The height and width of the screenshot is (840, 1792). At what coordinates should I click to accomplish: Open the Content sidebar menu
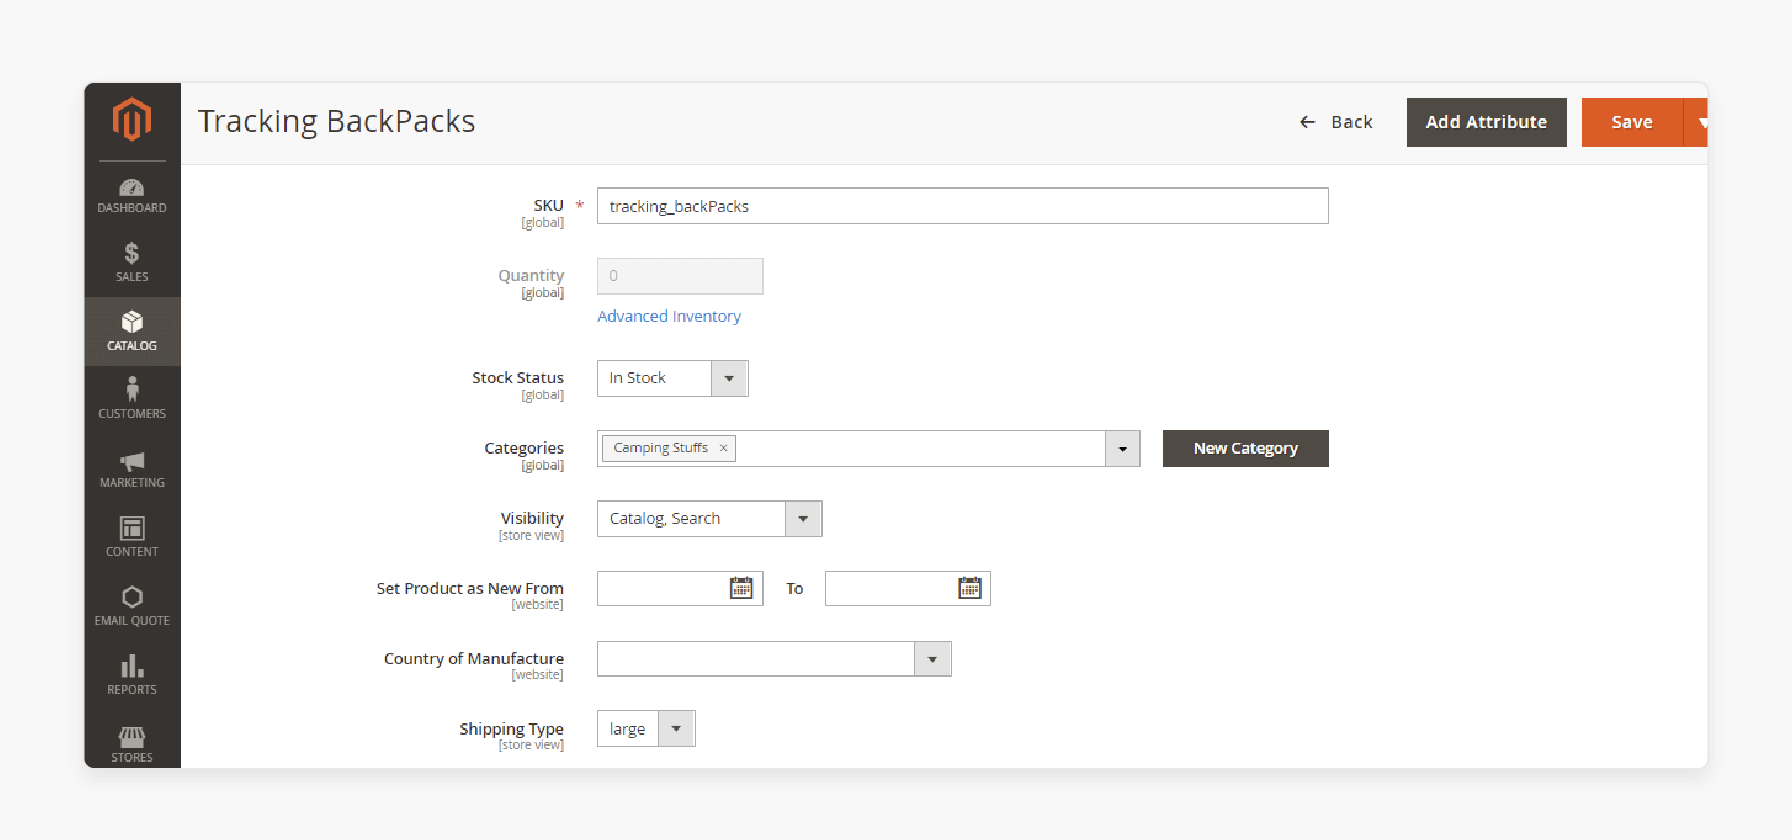pos(132,537)
